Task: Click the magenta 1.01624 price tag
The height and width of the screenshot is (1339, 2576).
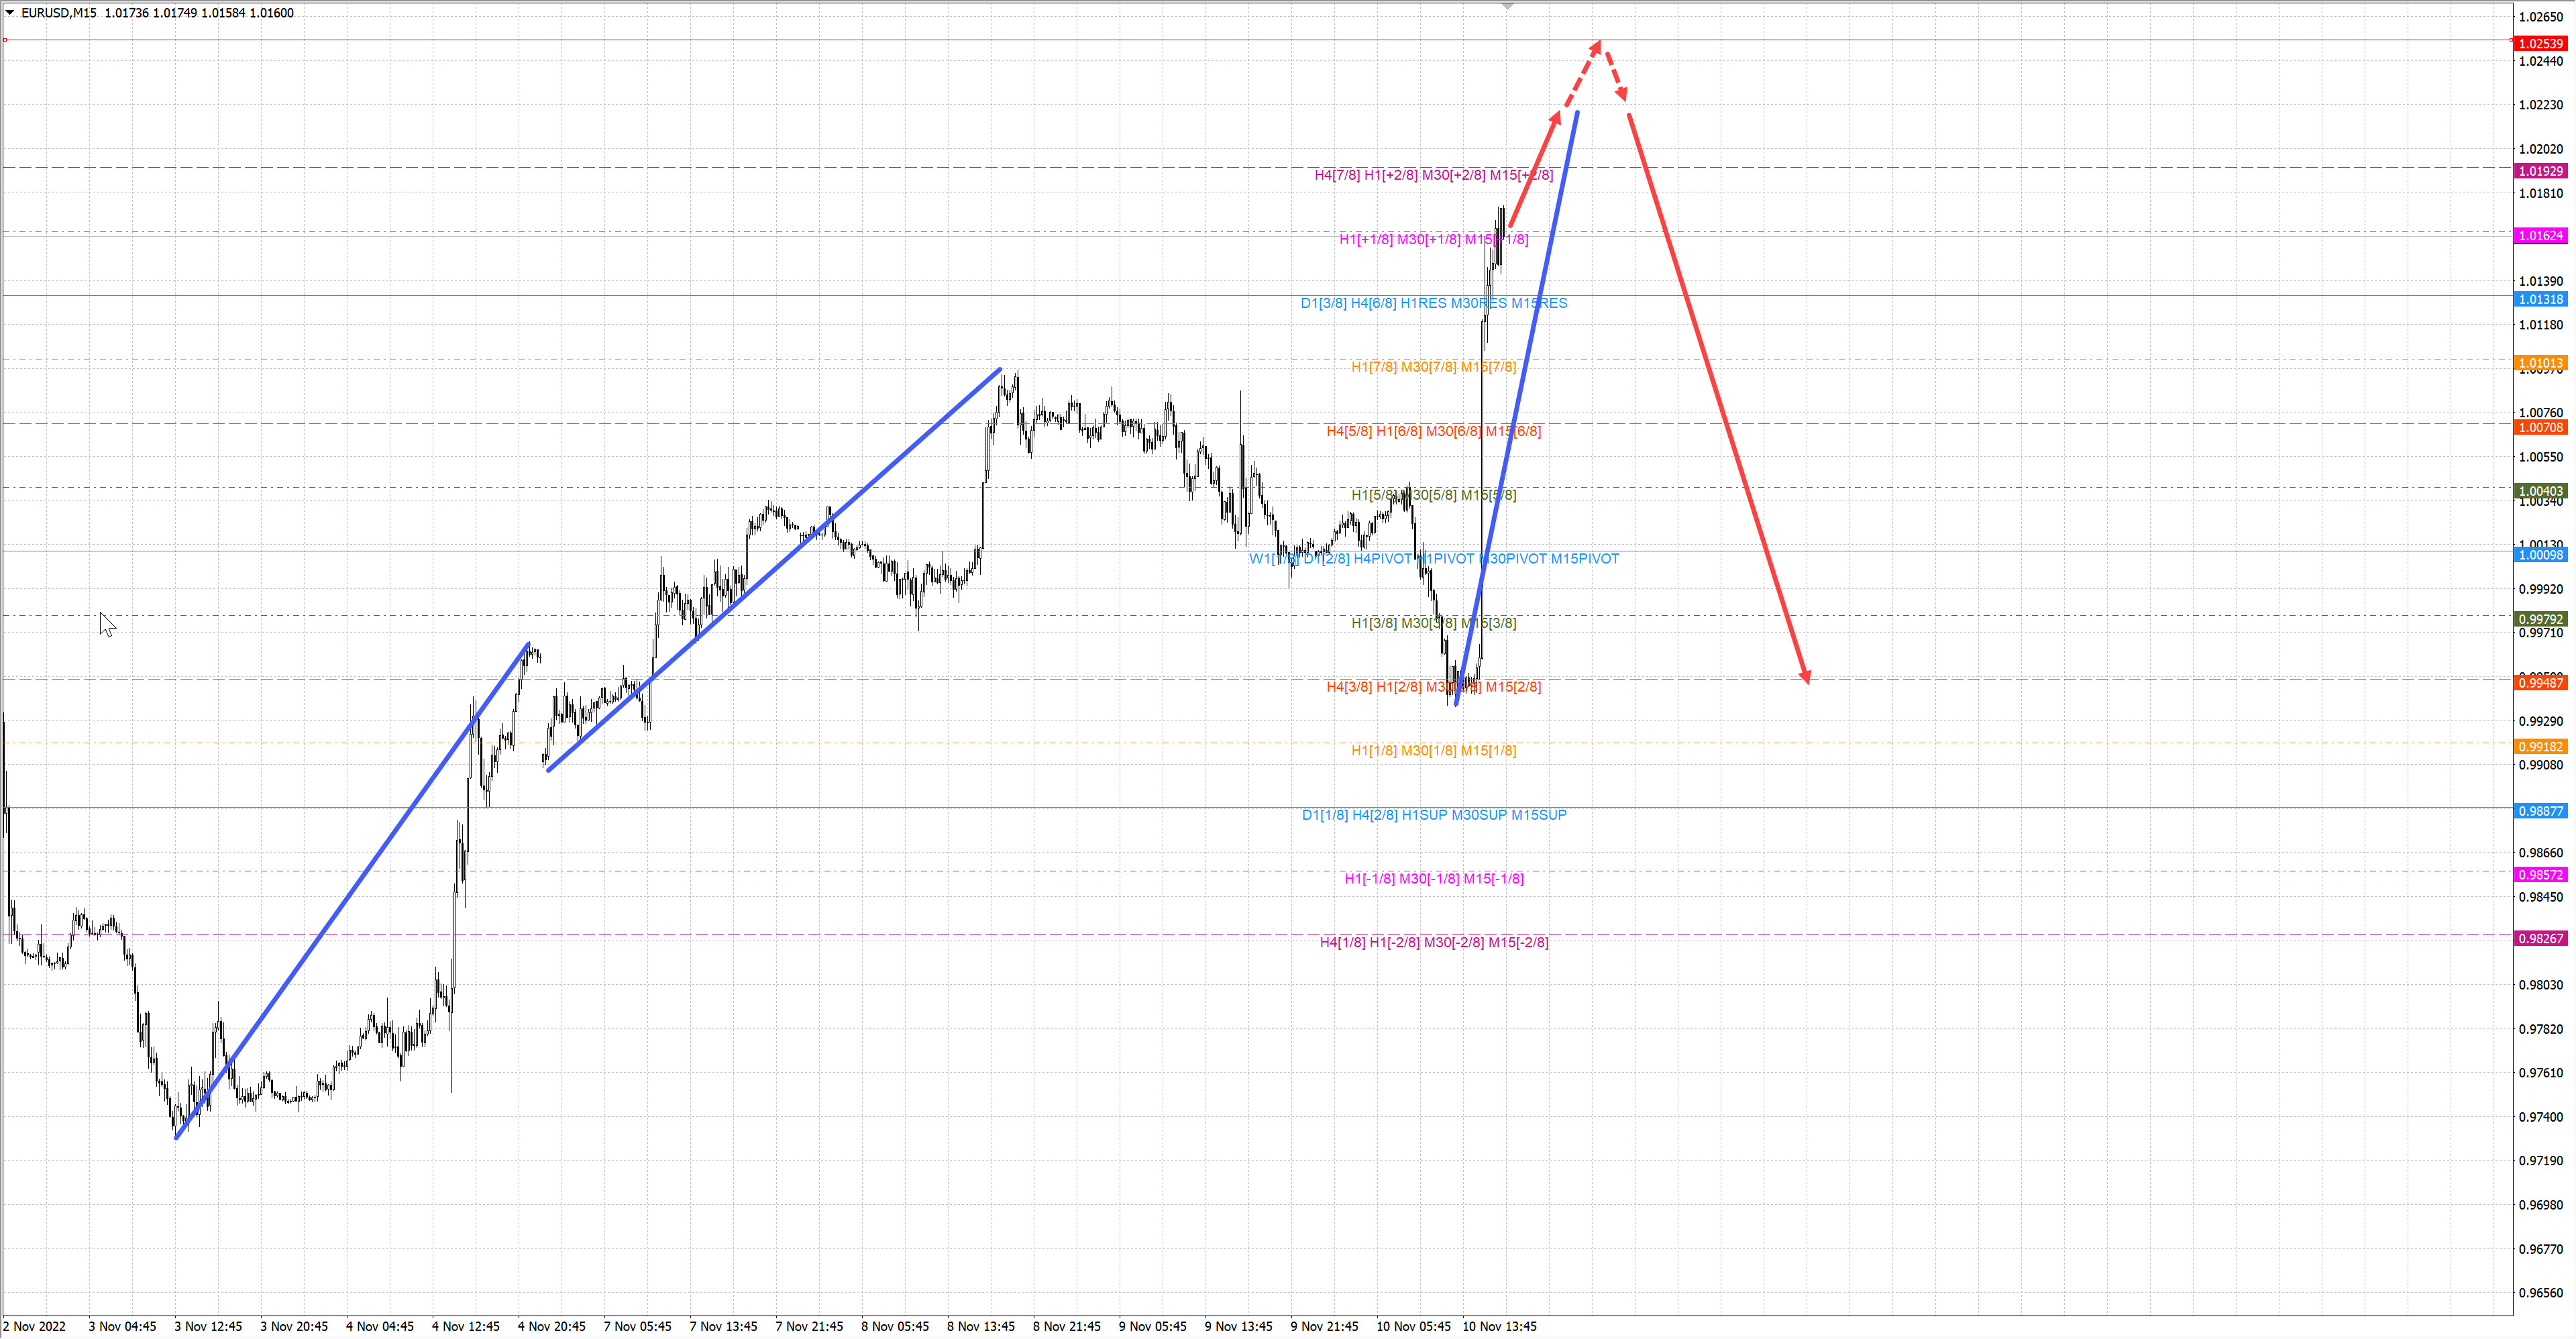Action: (x=2540, y=236)
